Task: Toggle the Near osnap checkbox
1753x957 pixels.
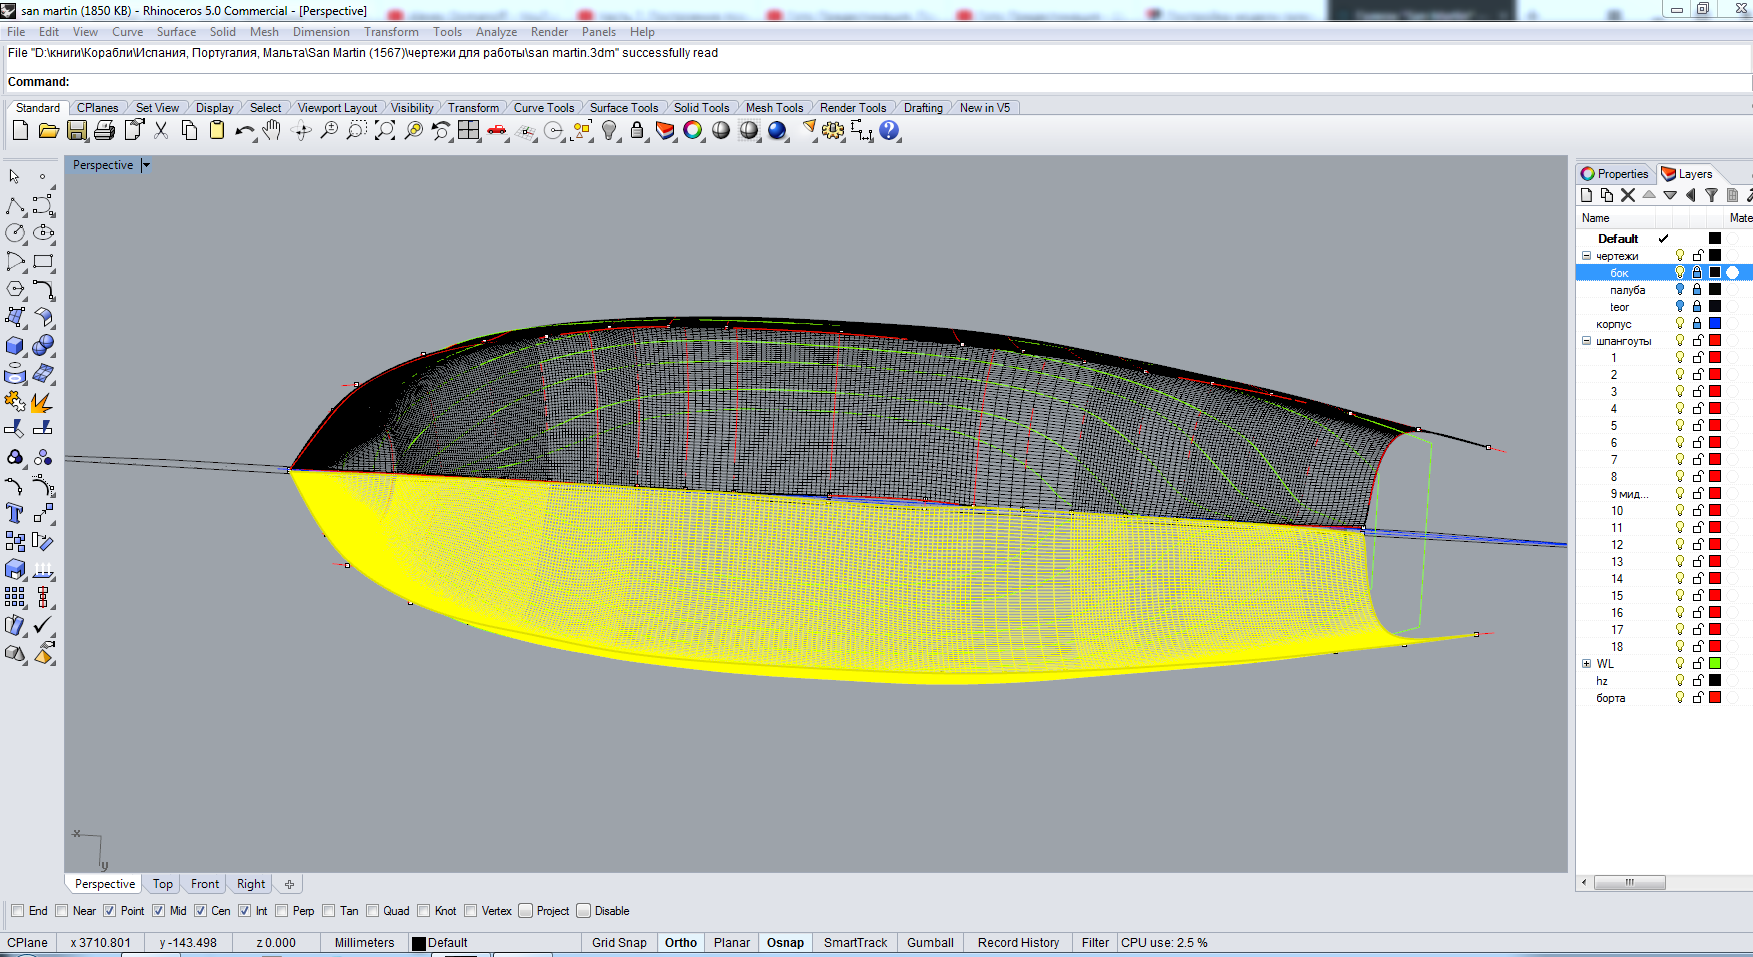Action: point(62,911)
